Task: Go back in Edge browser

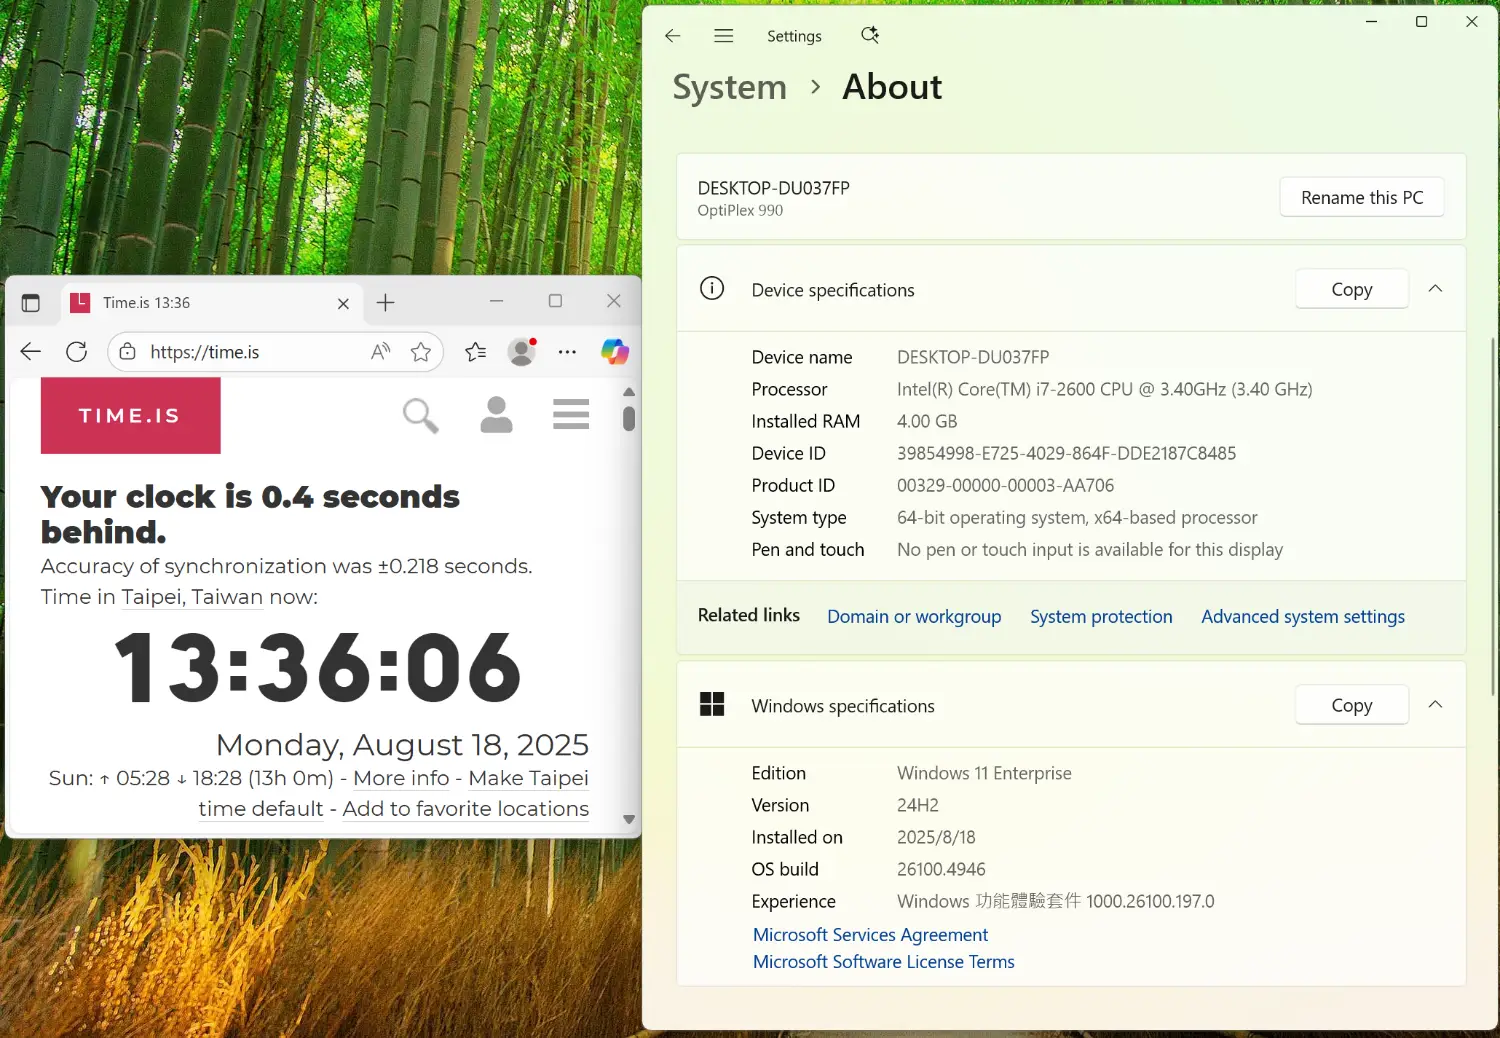Action: pos(31,351)
